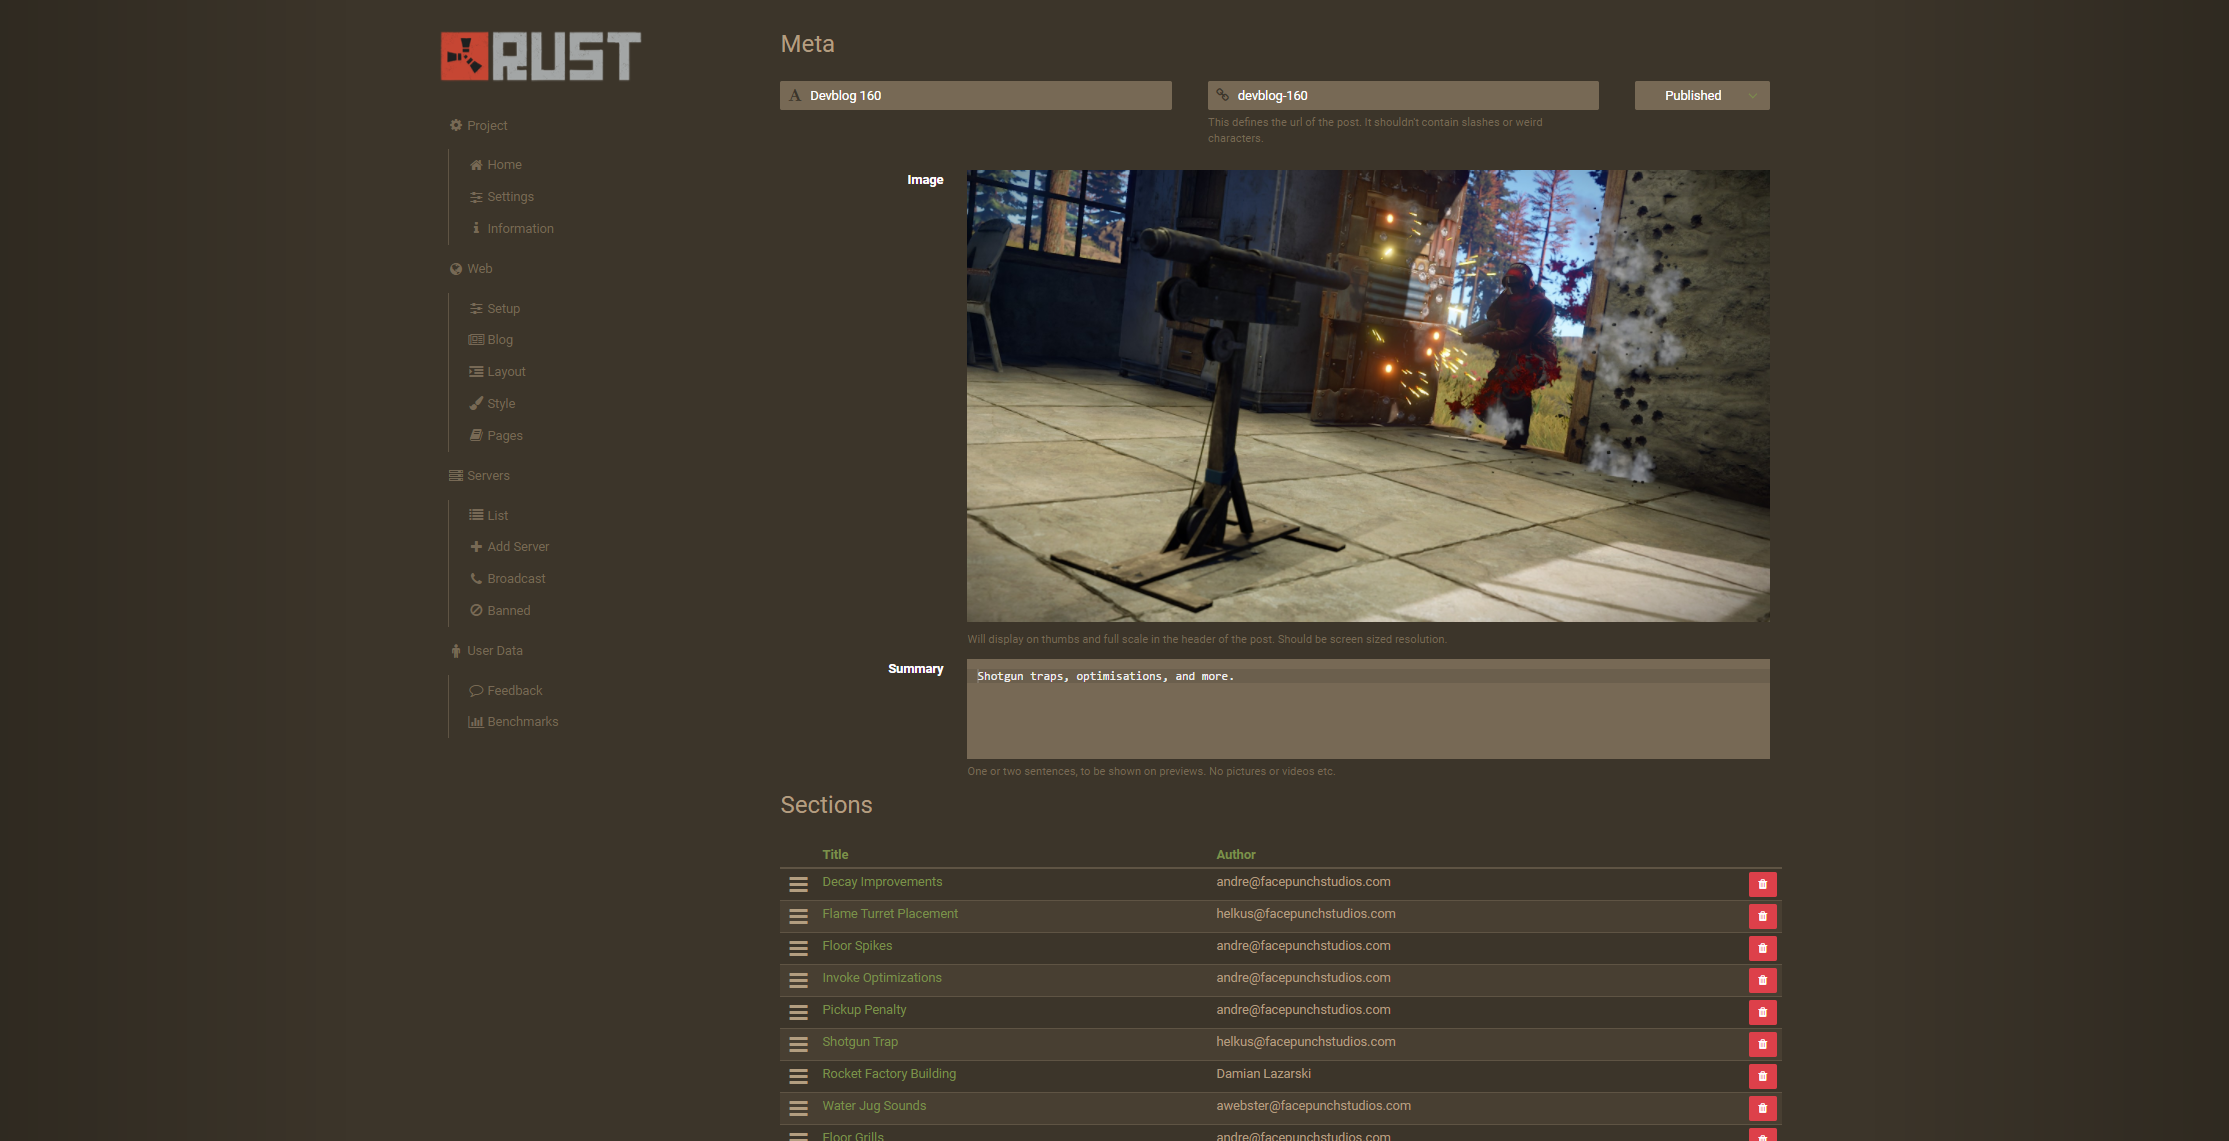Open the Information page
This screenshot has width=2229, height=1141.
pos(511,229)
